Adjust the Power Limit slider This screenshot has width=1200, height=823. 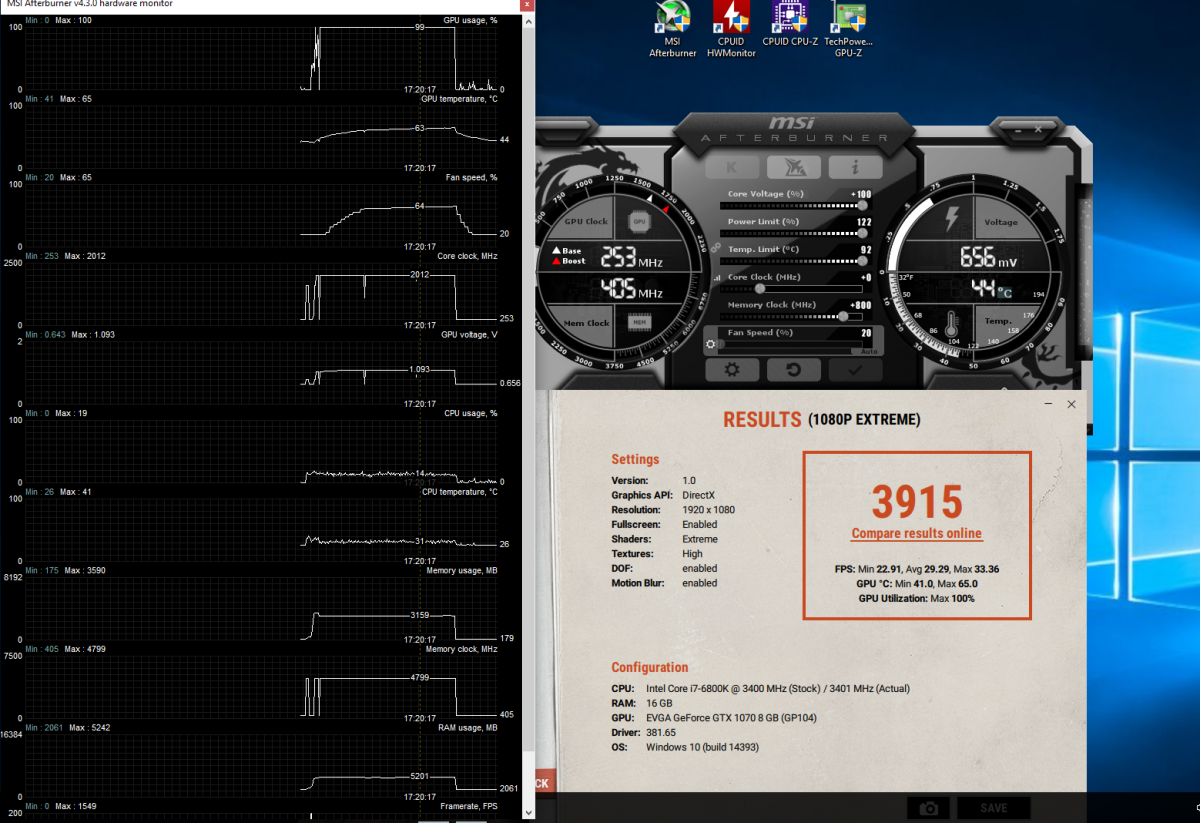point(794,233)
